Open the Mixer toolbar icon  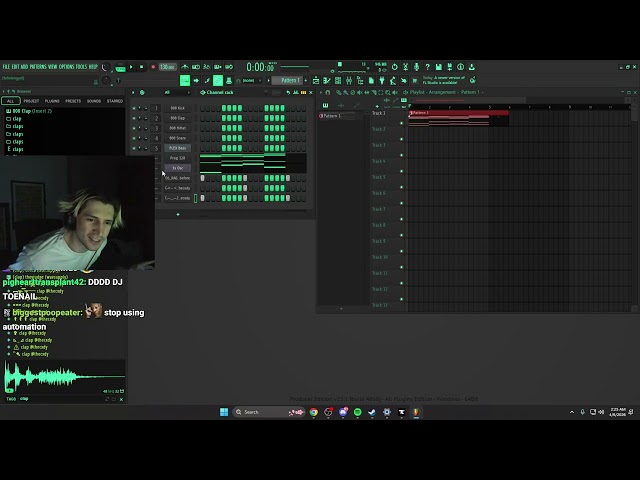tap(349, 80)
